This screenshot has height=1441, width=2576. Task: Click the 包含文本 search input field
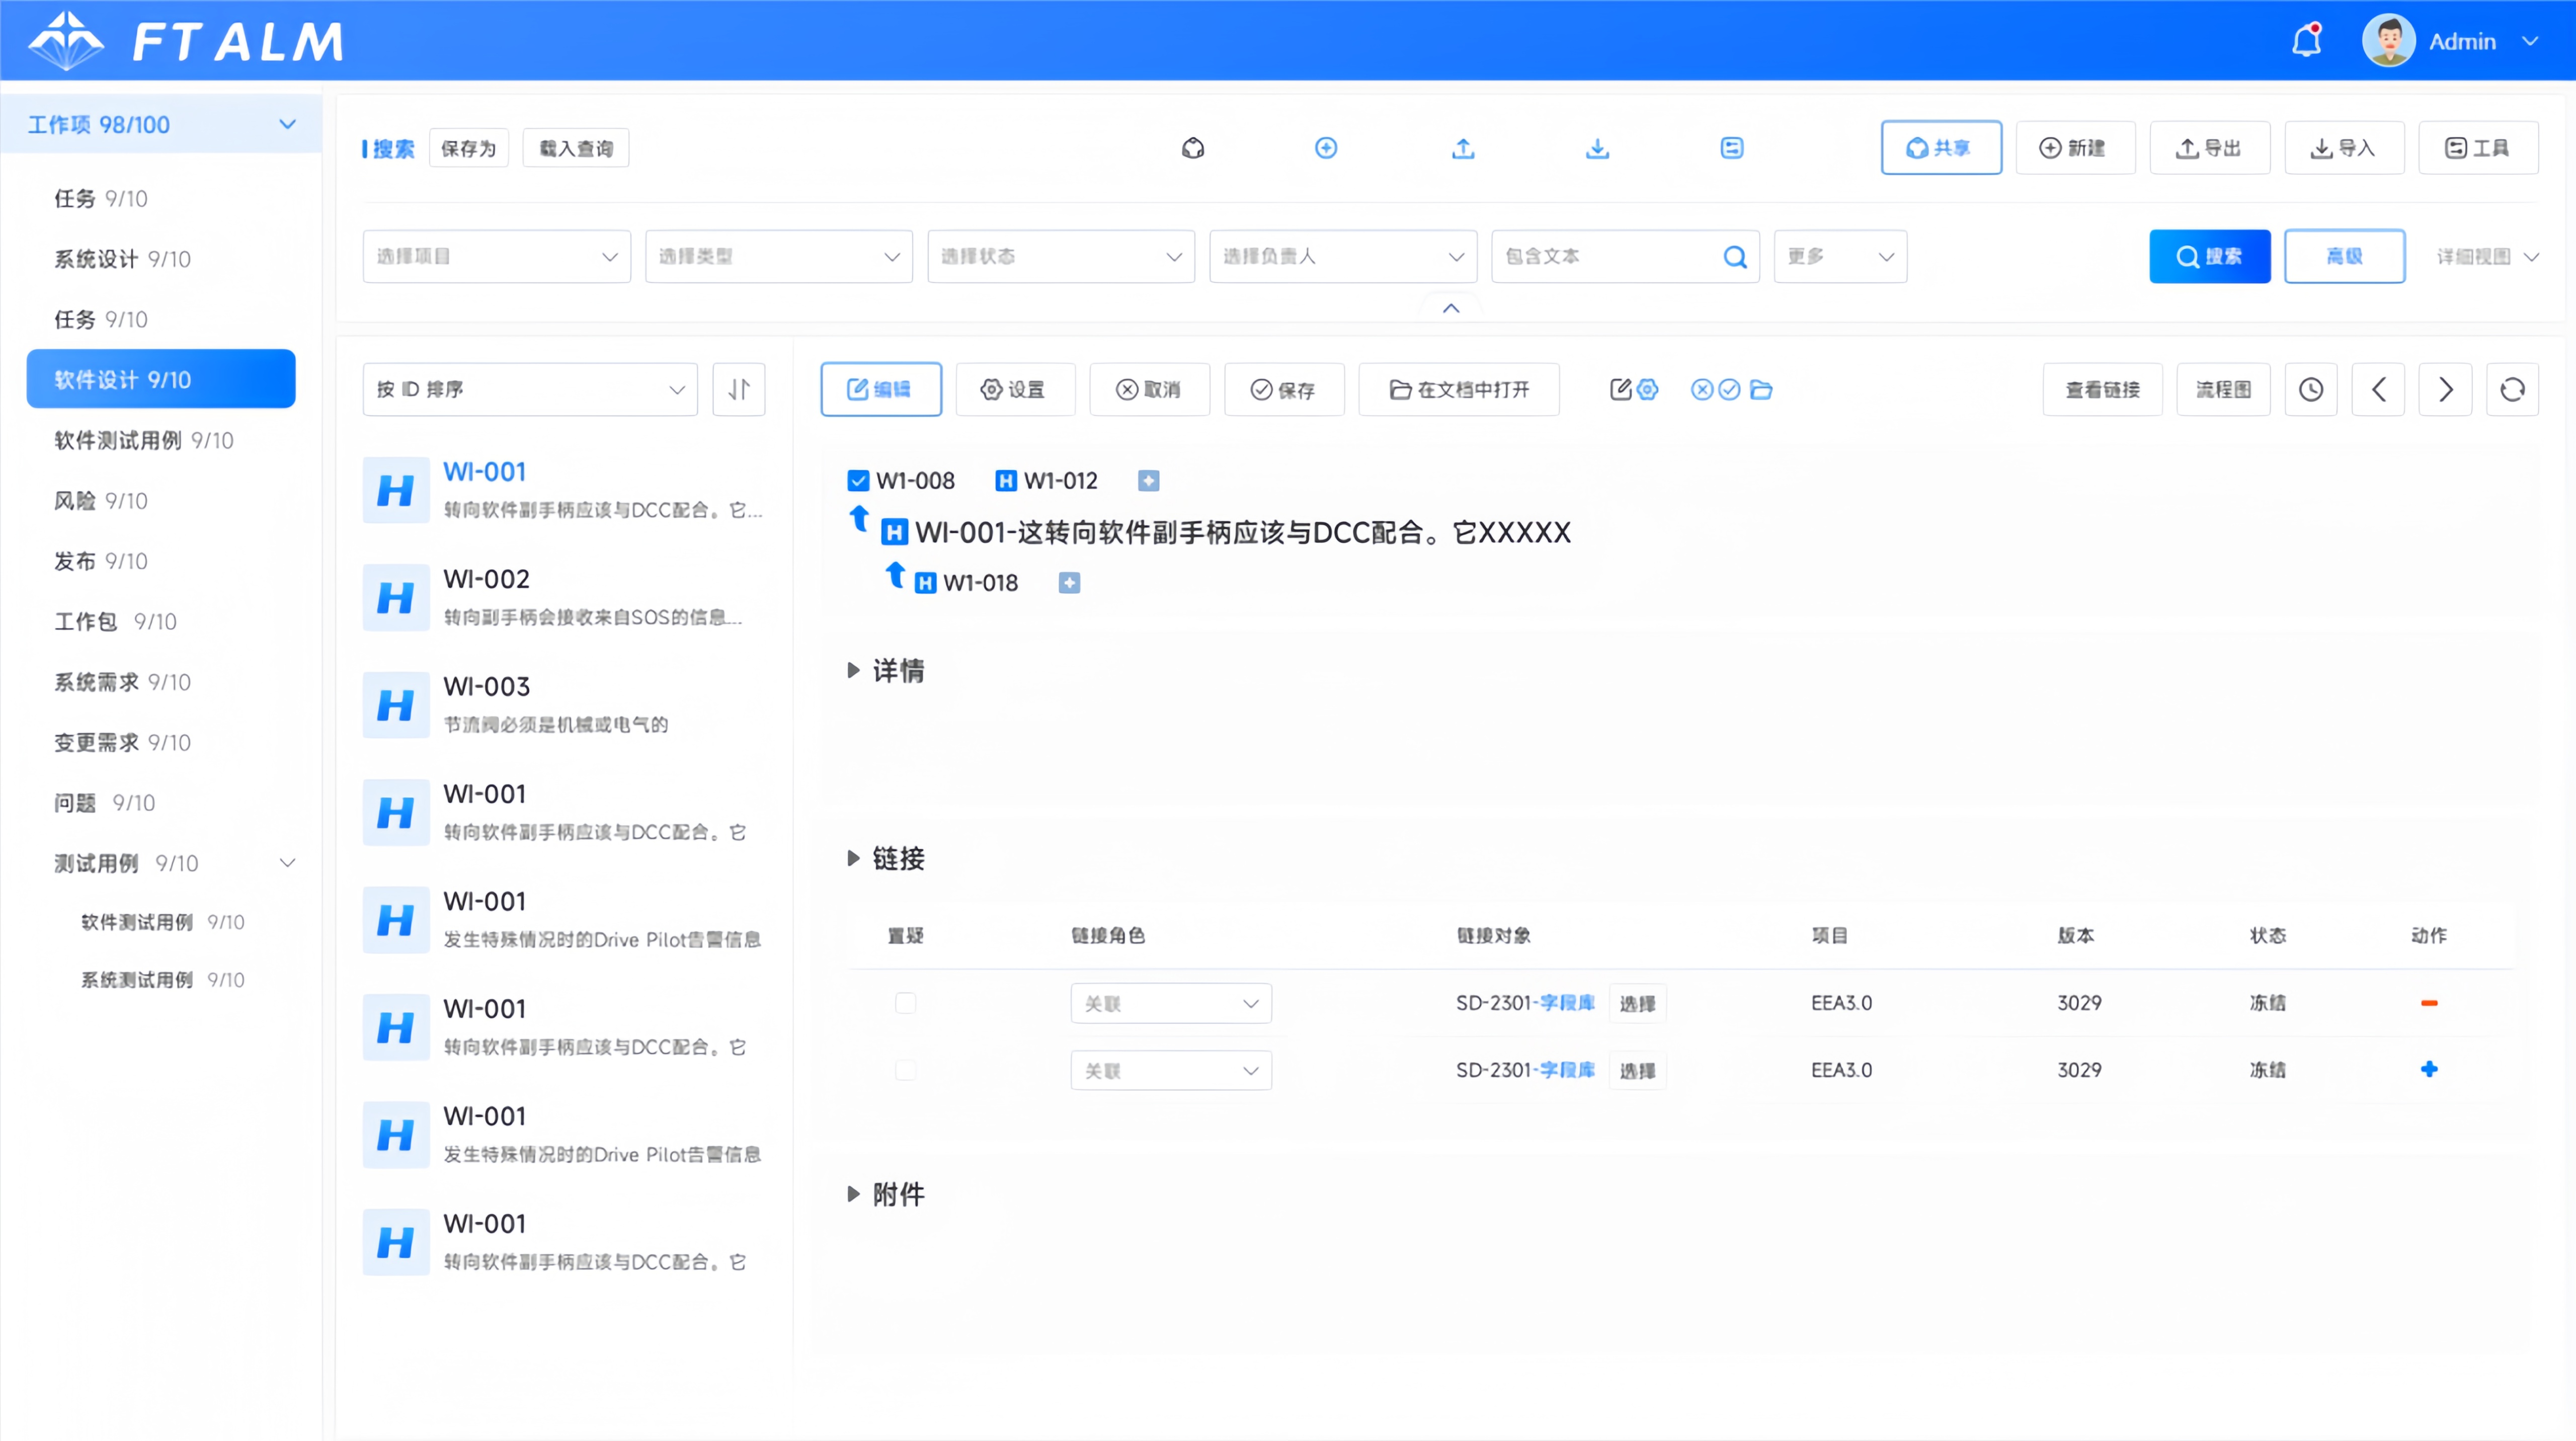(1605, 257)
